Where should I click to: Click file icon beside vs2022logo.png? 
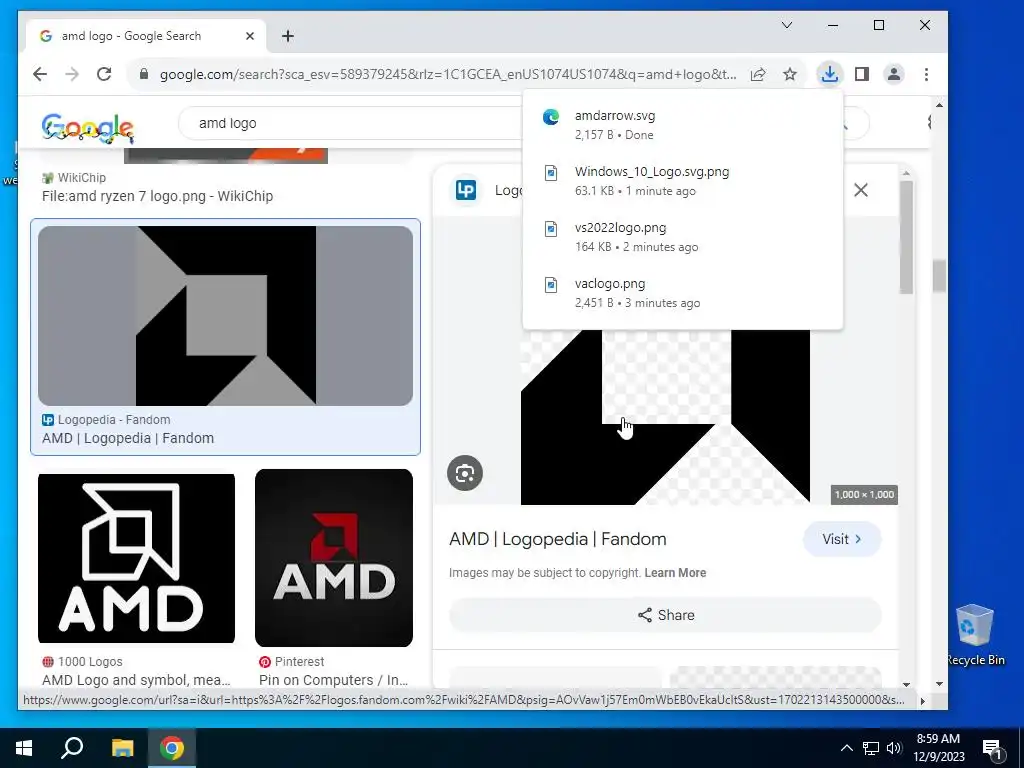click(x=551, y=229)
